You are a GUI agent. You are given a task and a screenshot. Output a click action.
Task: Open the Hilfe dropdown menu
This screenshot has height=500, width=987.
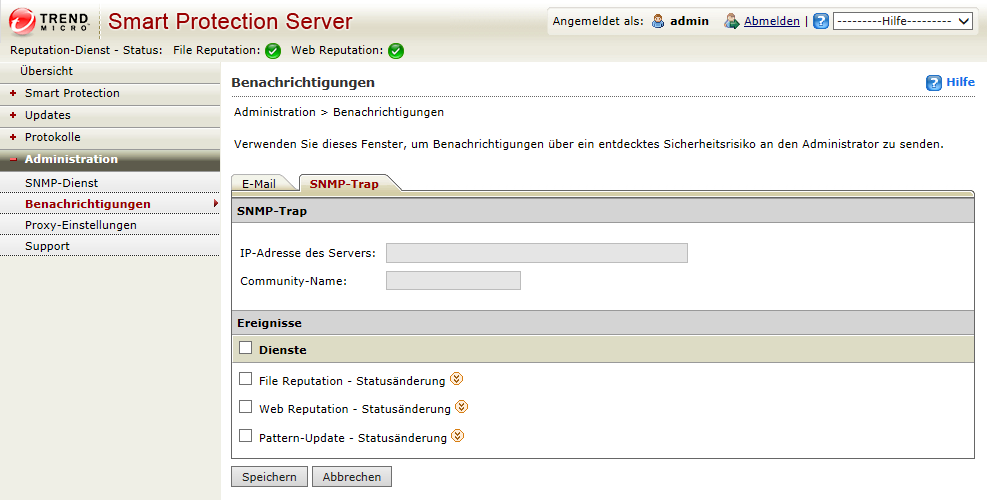point(904,21)
